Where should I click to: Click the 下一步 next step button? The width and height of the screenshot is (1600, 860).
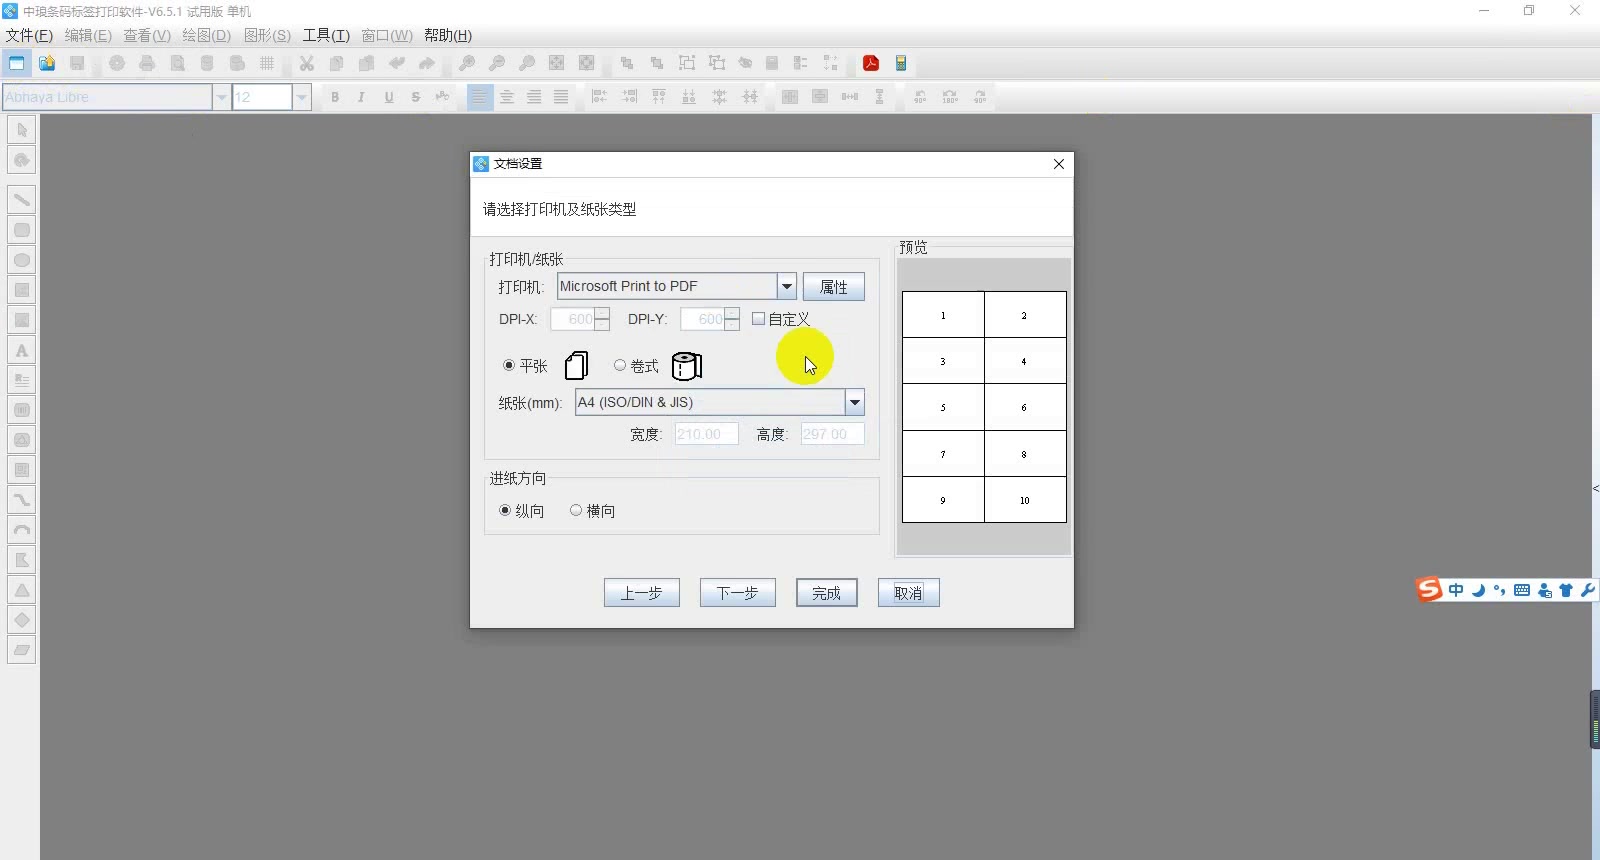click(738, 593)
